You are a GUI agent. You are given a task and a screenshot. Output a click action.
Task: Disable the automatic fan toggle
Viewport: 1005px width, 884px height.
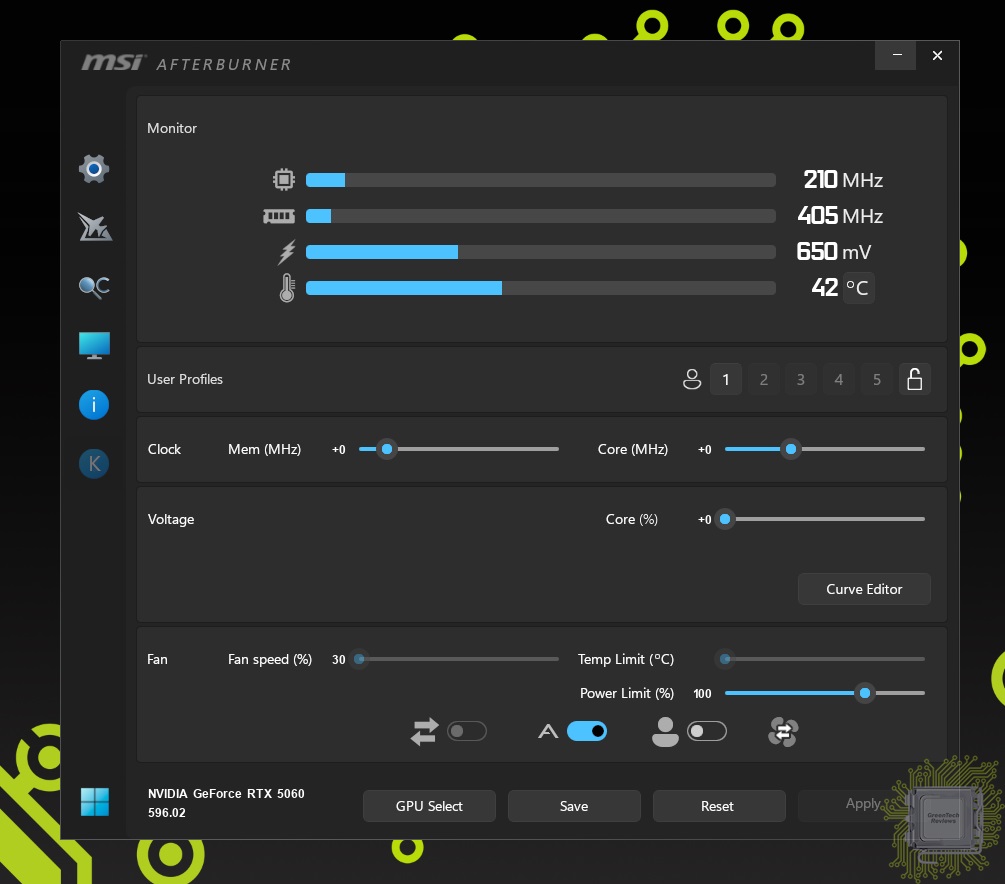[587, 732]
